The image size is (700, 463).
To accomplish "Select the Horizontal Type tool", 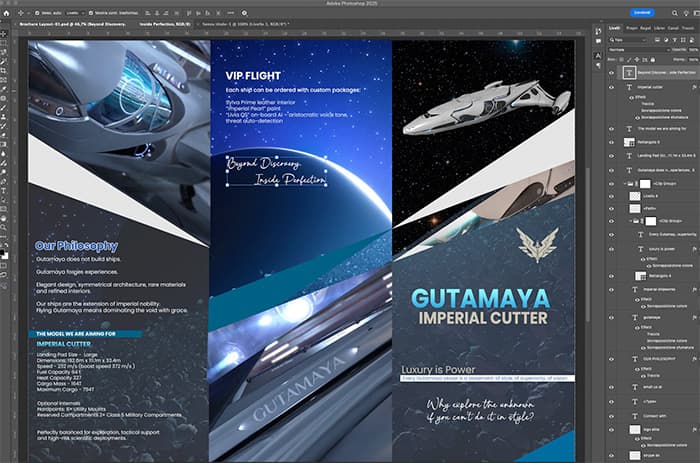I will [5, 189].
